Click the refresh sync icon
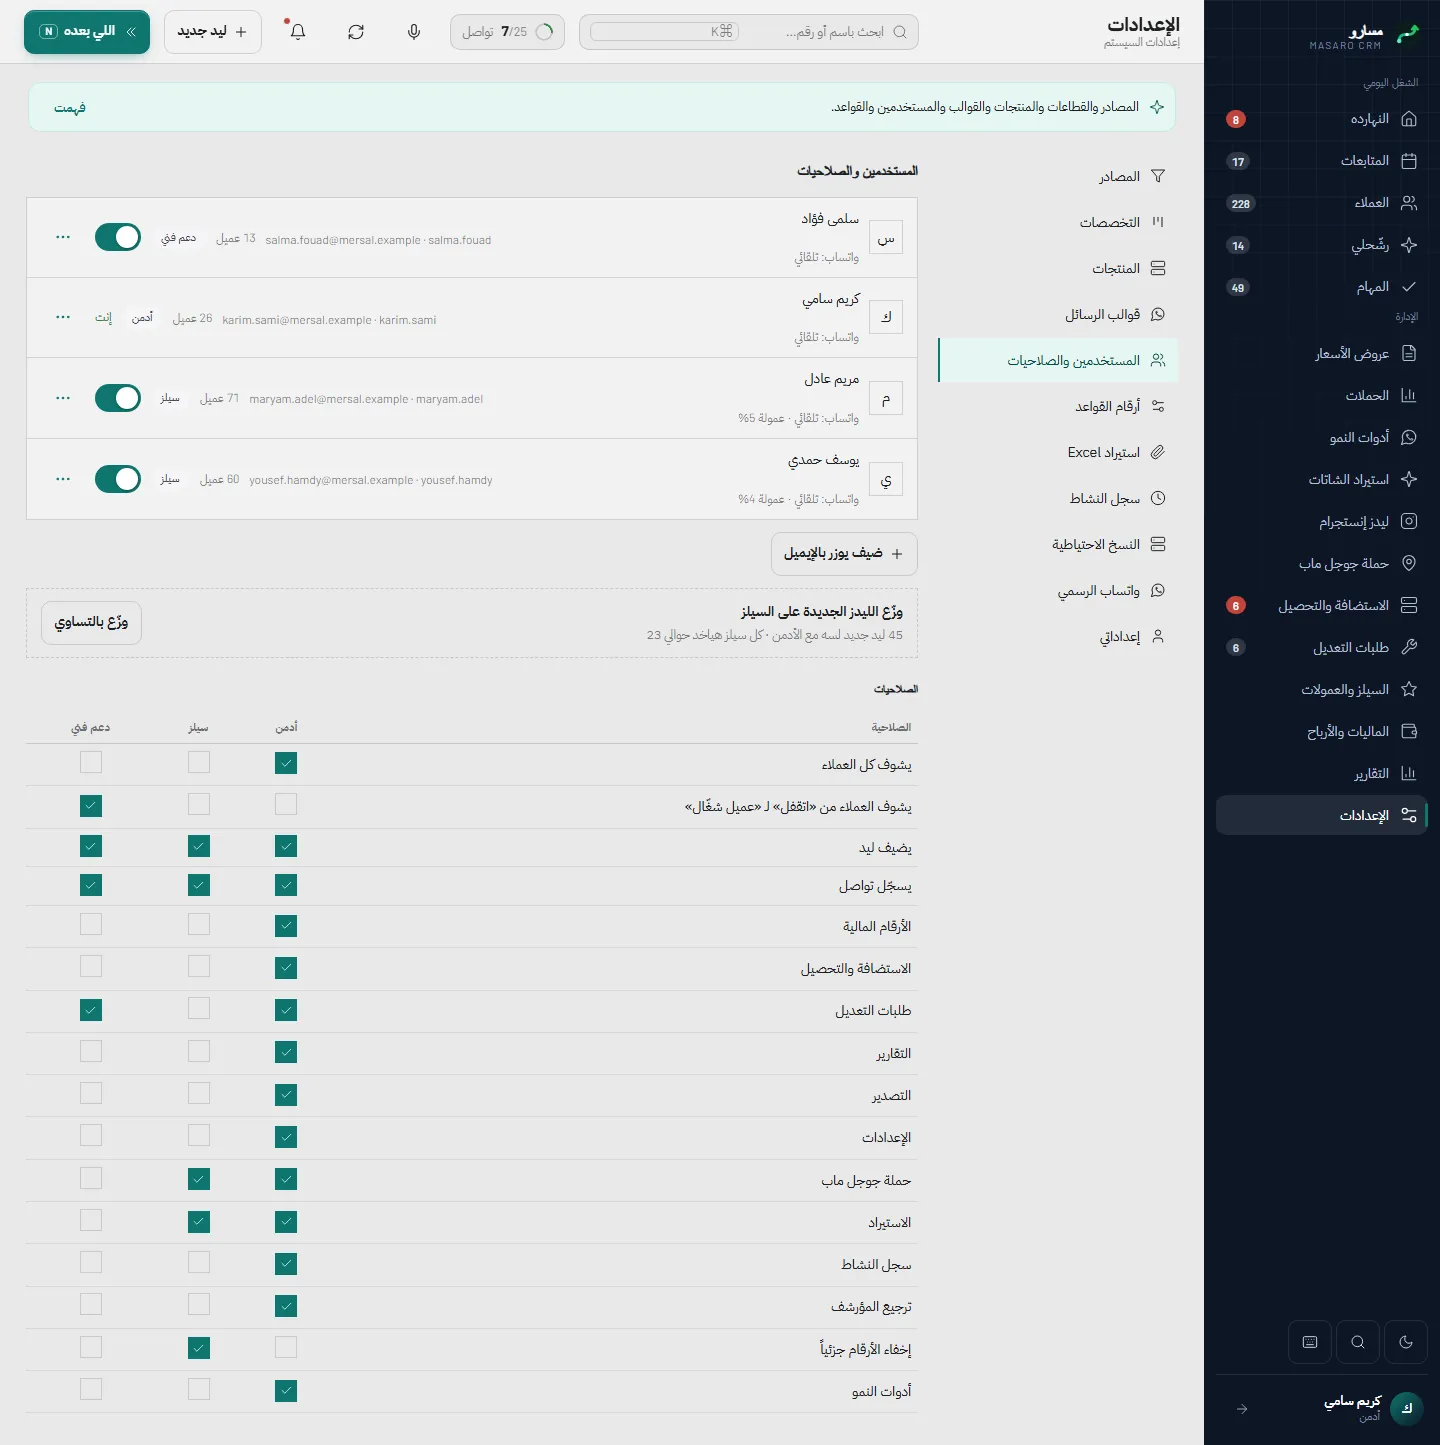The width and height of the screenshot is (1440, 1445). [x=356, y=32]
